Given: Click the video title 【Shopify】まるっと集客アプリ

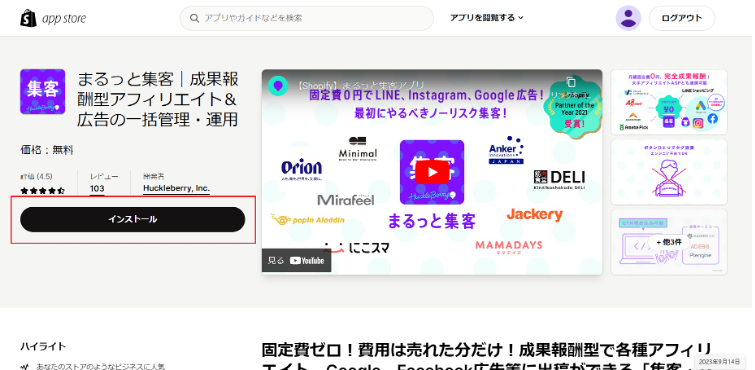Looking at the screenshot, I should click(360, 86).
